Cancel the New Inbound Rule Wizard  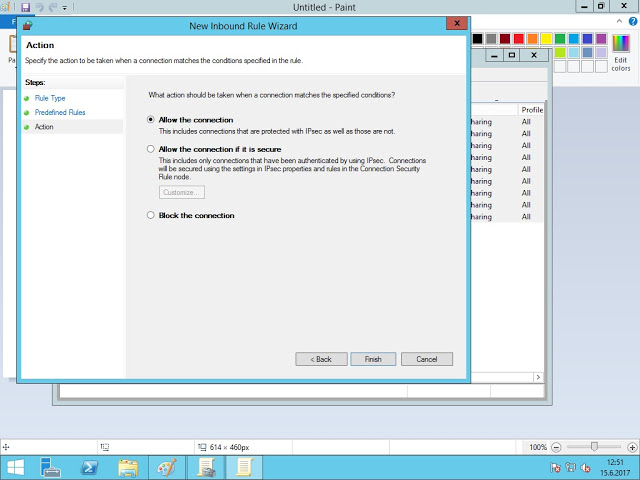pos(427,359)
